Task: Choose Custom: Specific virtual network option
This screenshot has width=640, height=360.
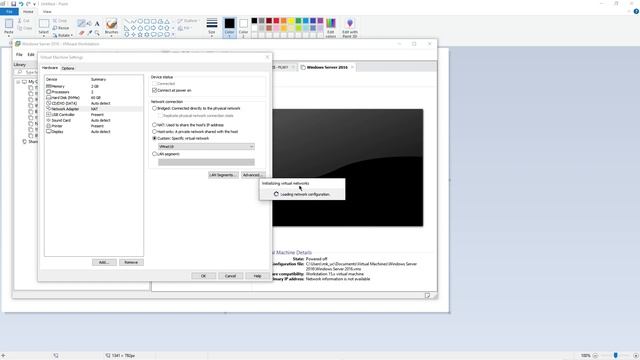Action: [154, 138]
